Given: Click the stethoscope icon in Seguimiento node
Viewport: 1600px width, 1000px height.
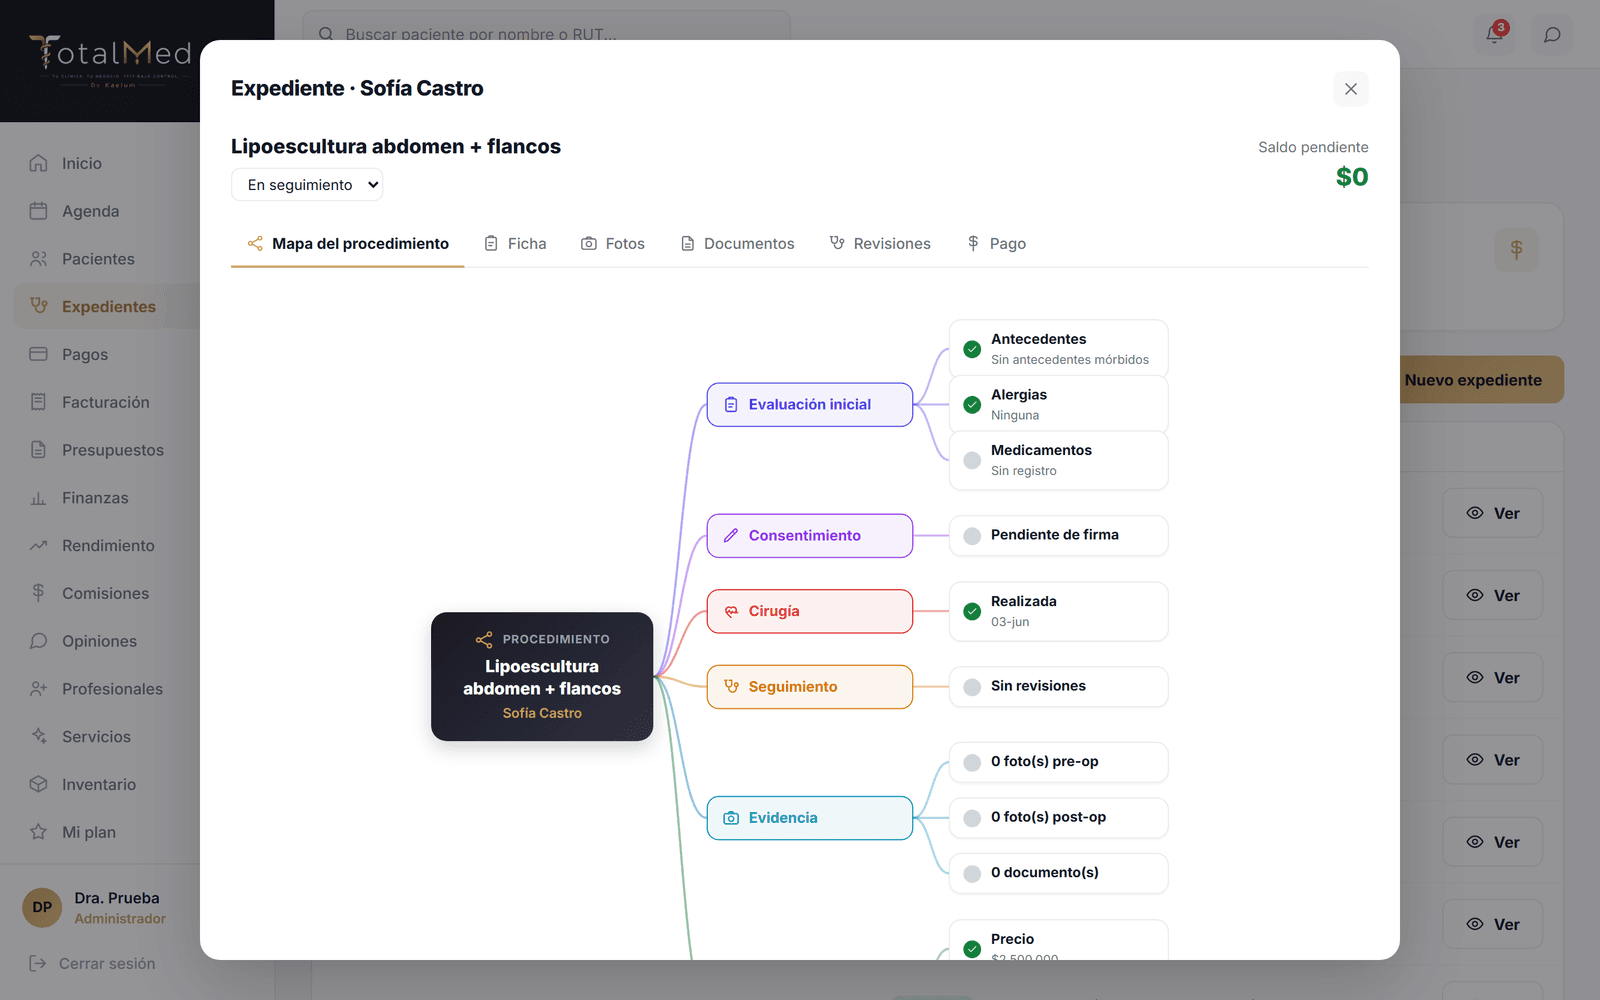Looking at the screenshot, I should coord(731,687).
